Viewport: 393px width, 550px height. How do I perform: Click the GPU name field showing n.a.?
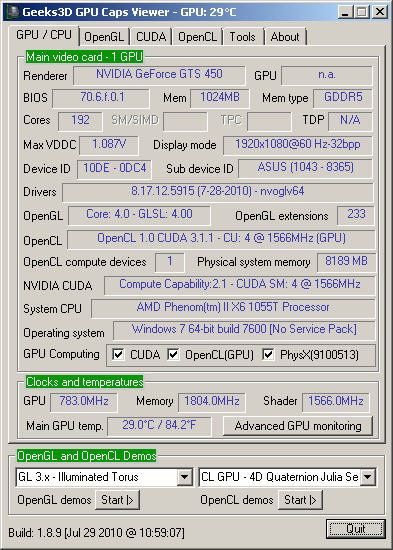[x=327, y=75]
